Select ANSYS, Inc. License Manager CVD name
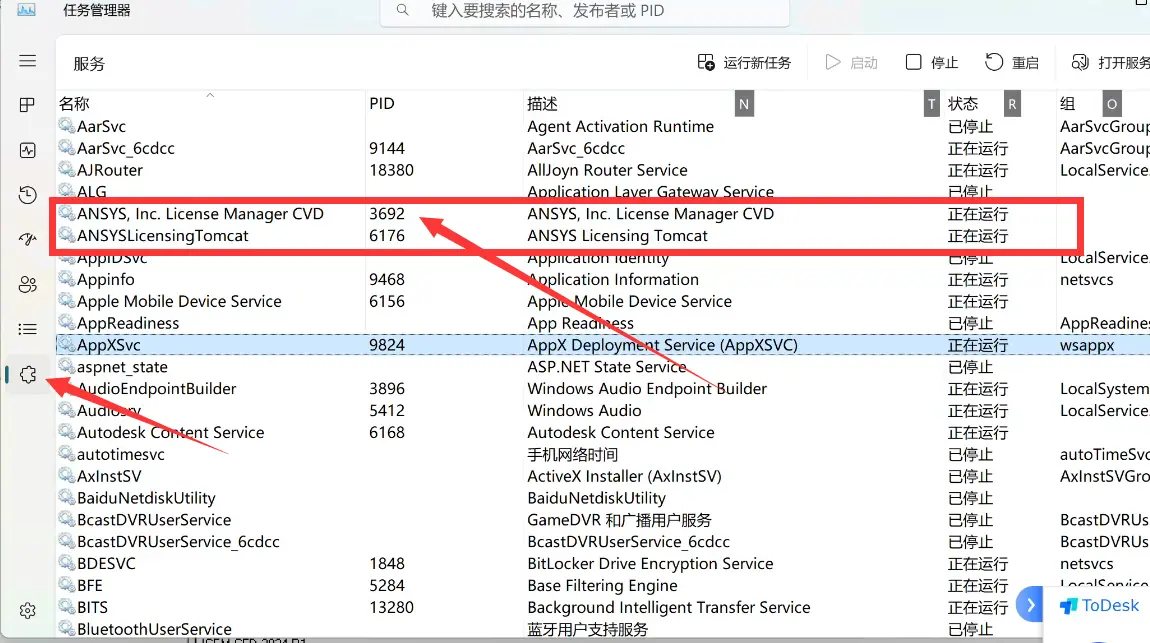 200,213
